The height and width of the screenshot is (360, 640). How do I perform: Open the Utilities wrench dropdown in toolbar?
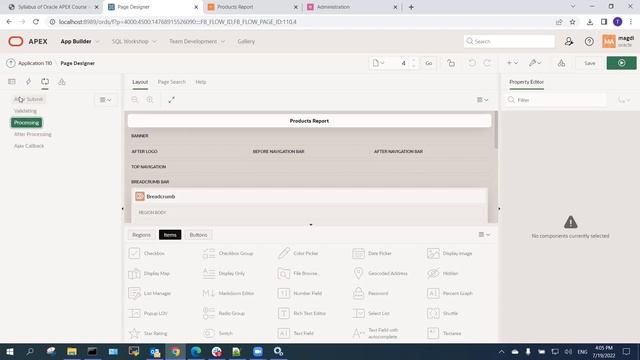pyautogui.click(x=535, y=63)
